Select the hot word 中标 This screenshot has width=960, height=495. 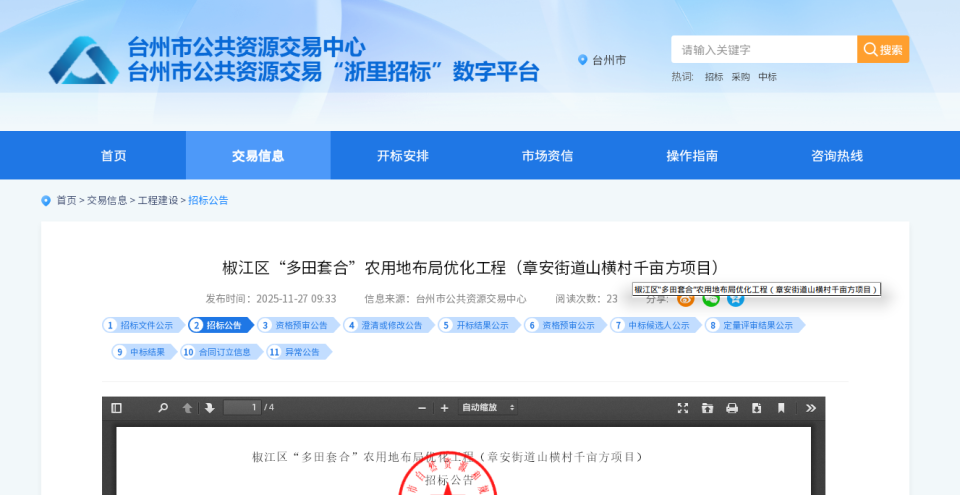point(768,77)
